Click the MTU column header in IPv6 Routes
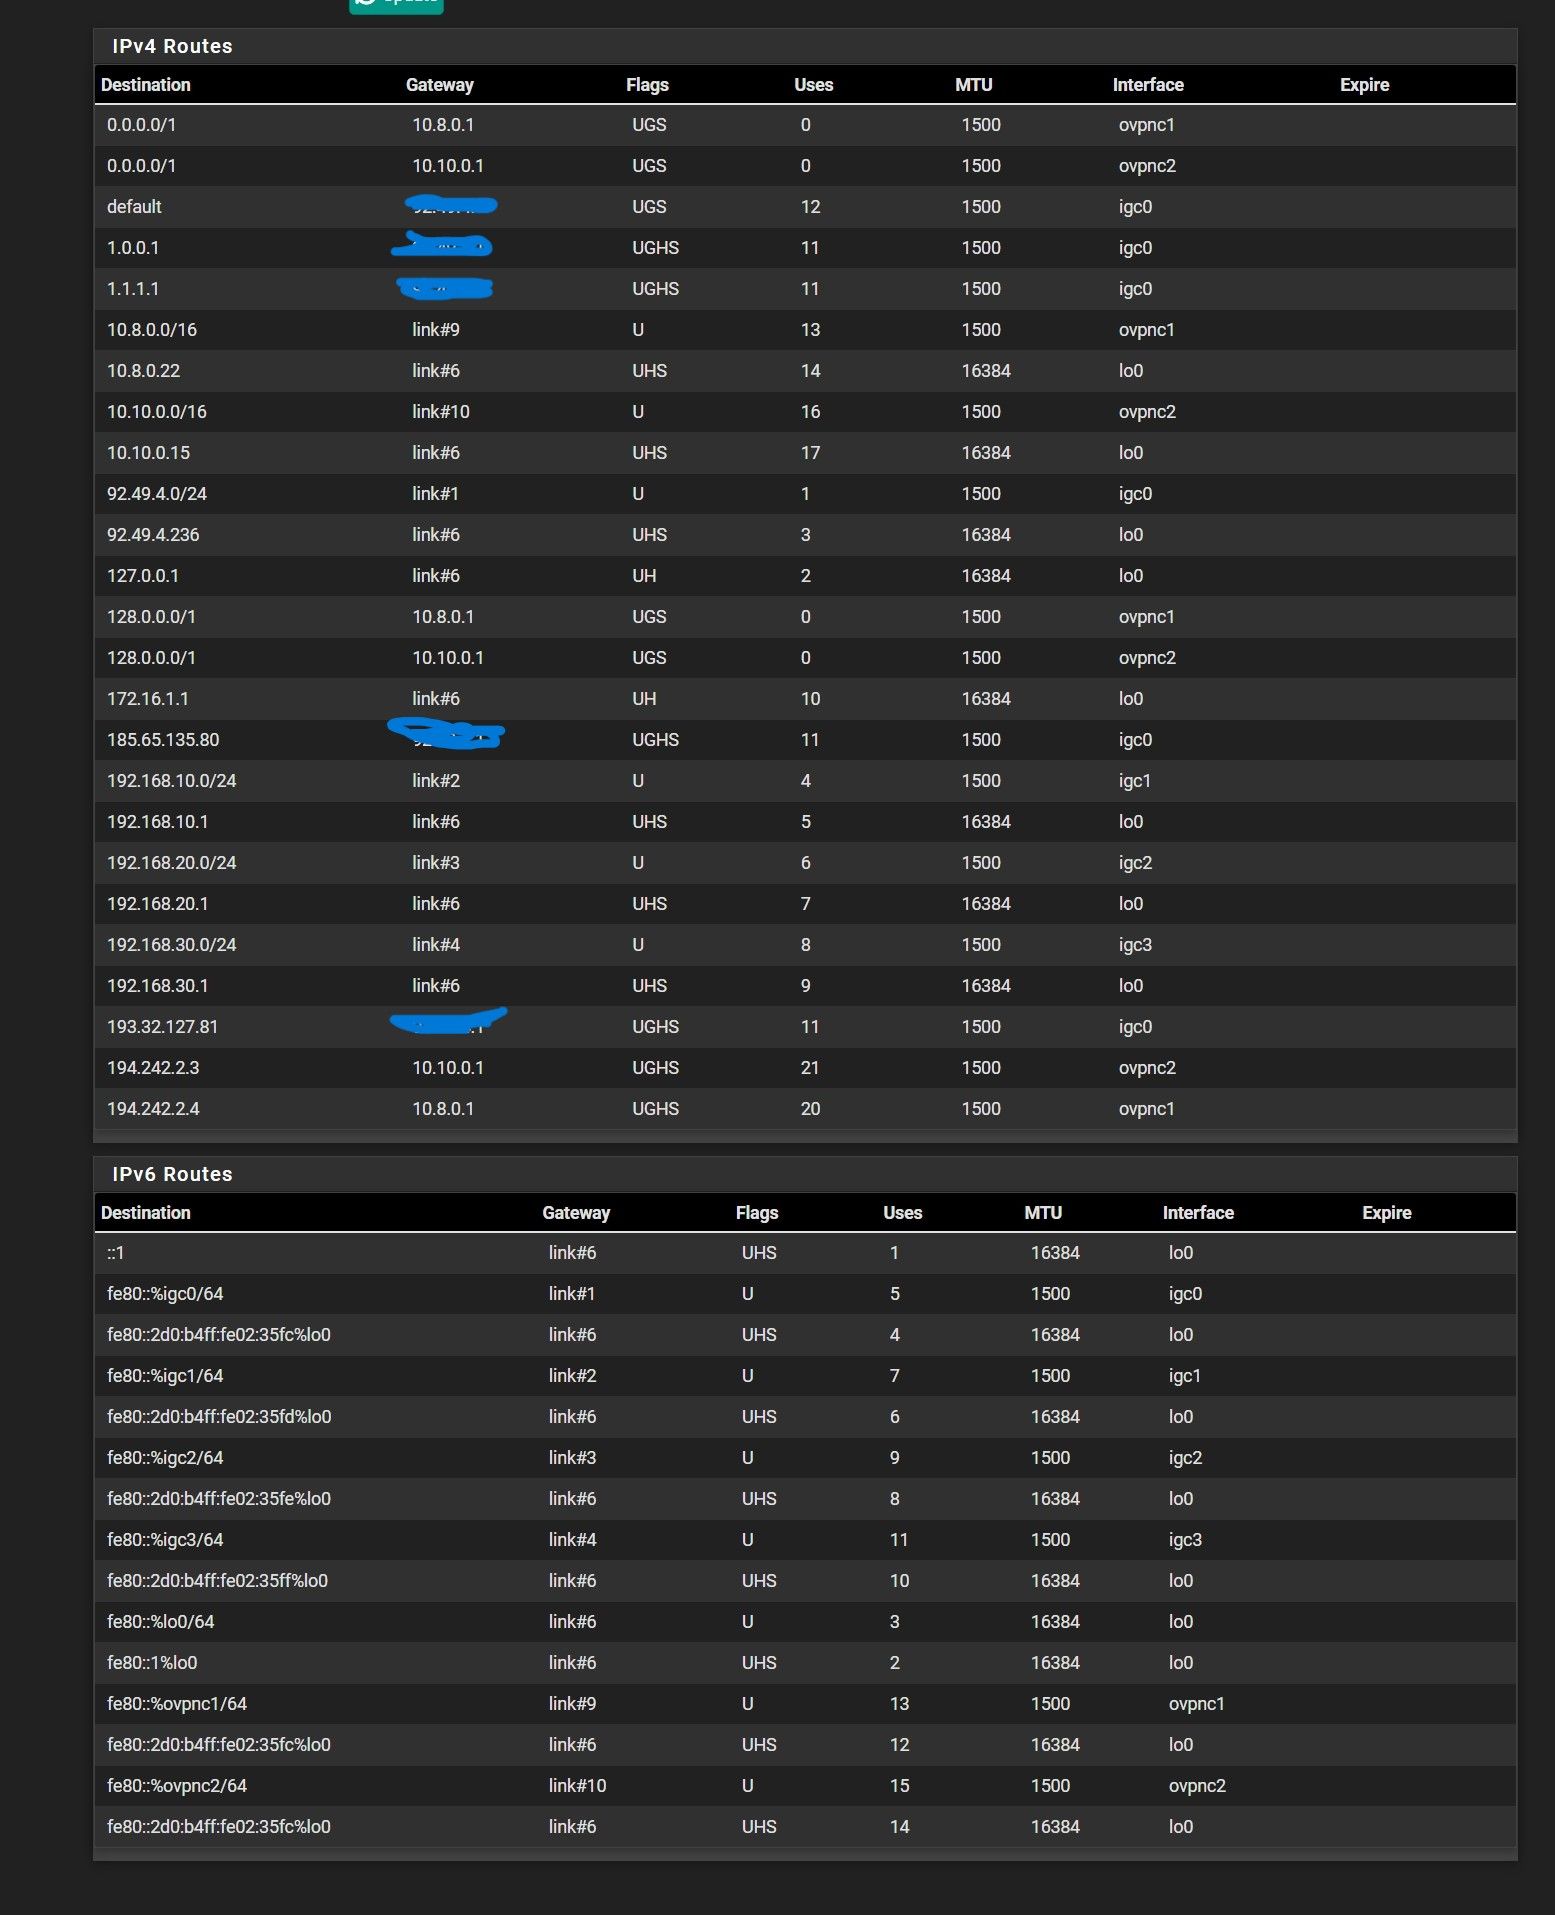Screen dimensions: 1555x1915 click(x=1043, y=1213)
